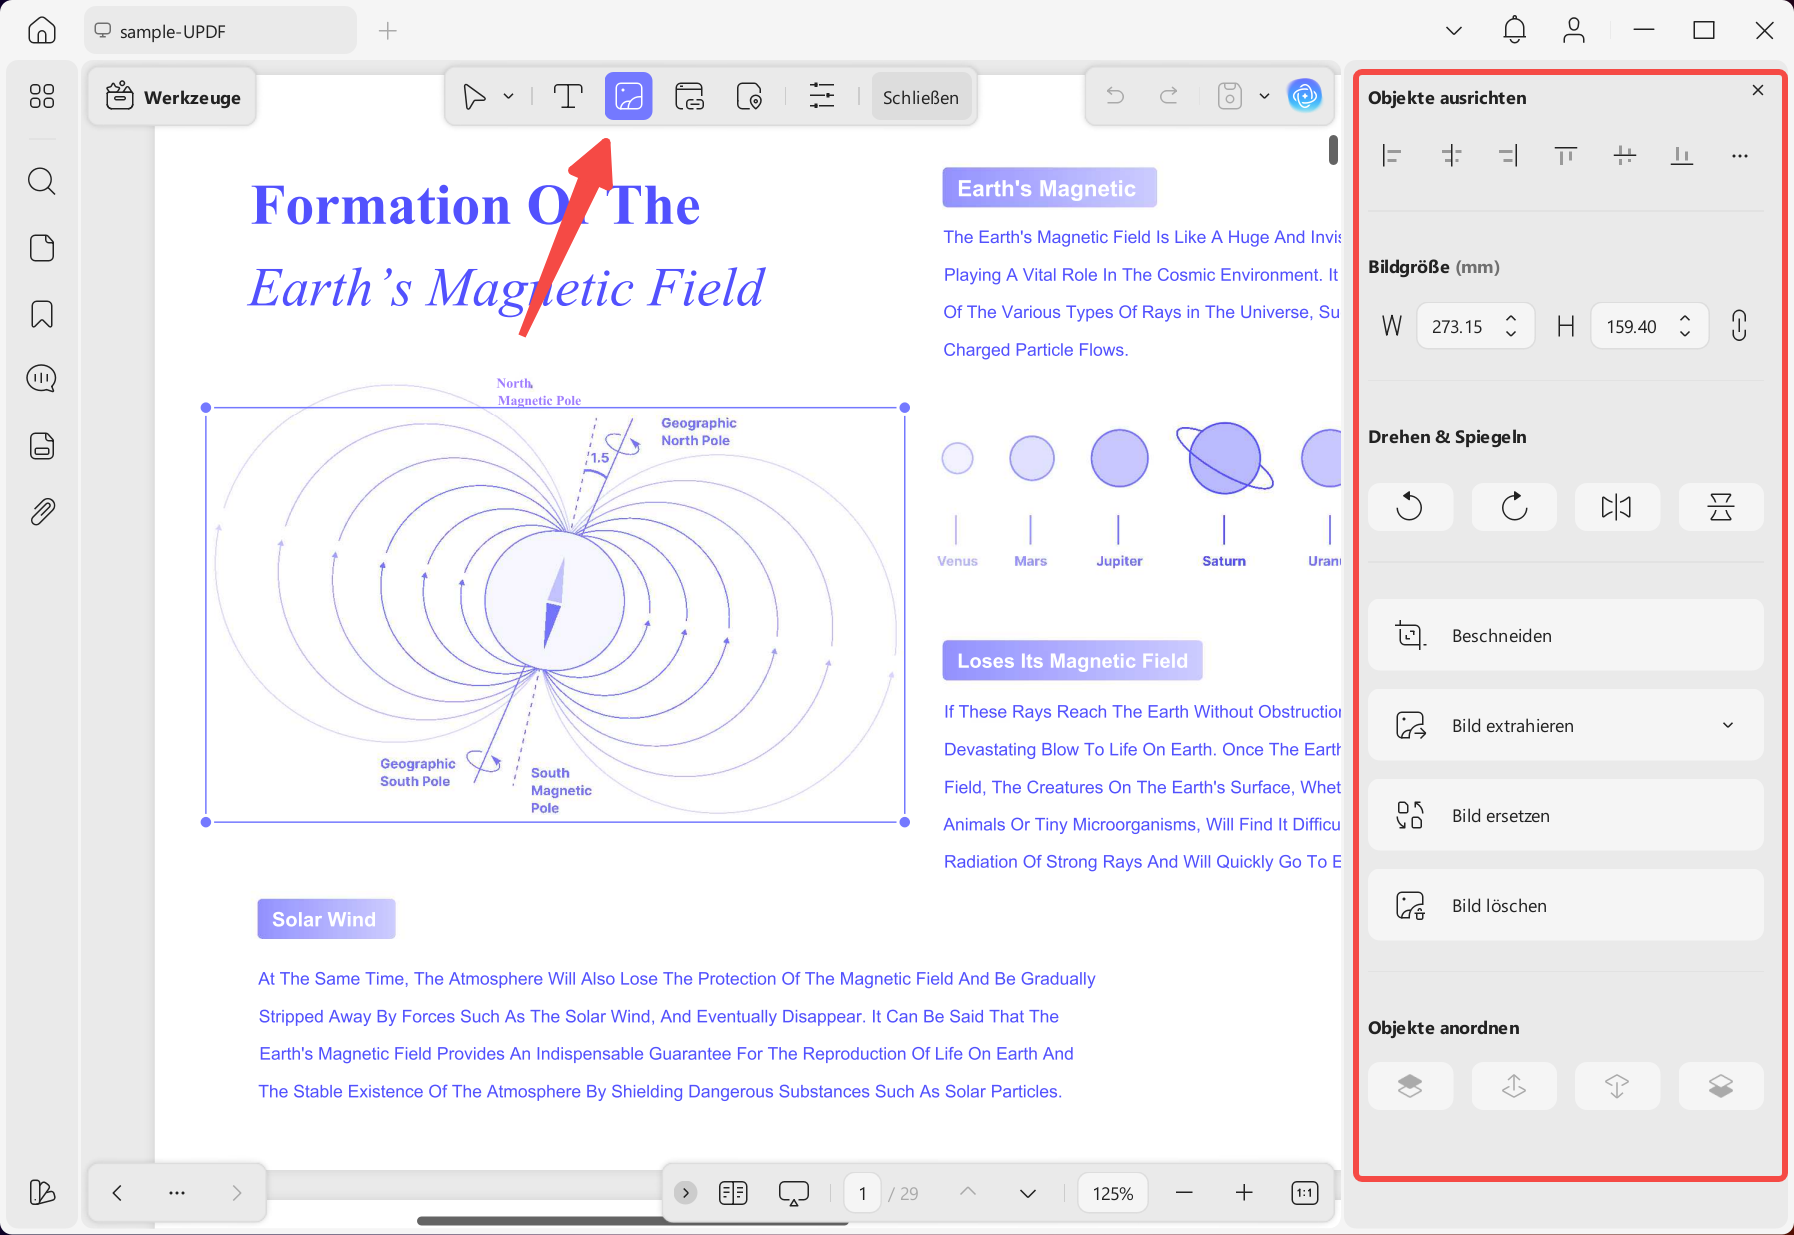Click the Schließen button
Screen dimensions: 1794x1235
[921, 97]
